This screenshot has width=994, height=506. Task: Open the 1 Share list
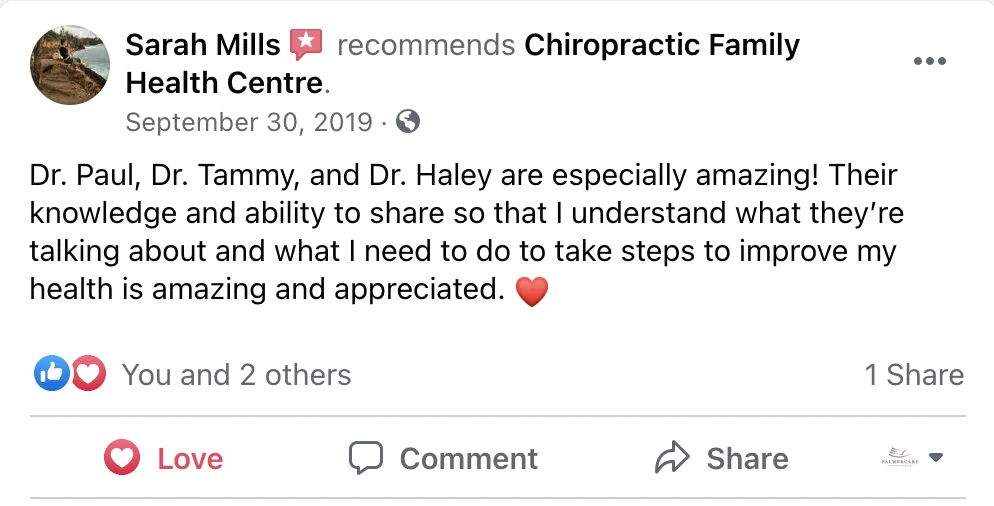(914, 375)
